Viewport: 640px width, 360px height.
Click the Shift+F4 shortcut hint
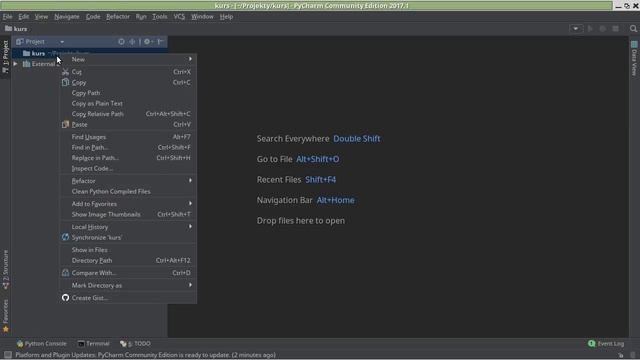click(320, 180)
